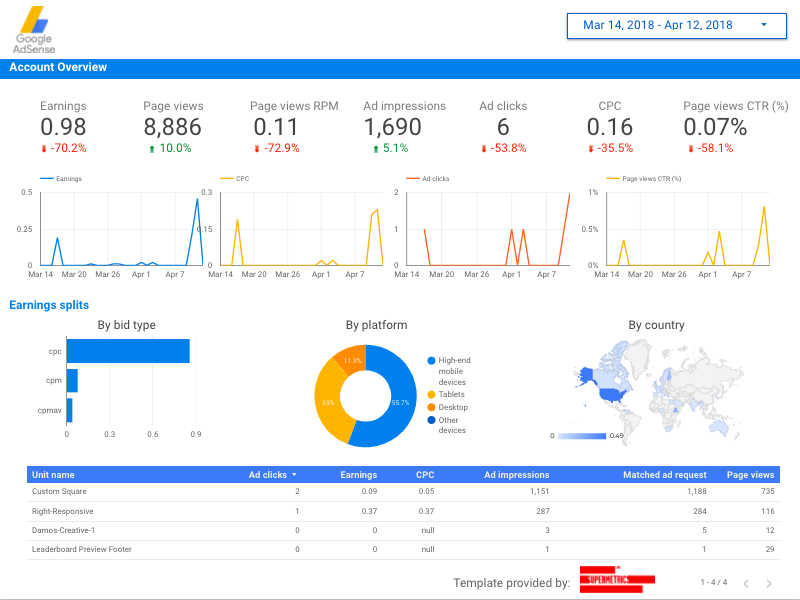The width and height of the screenshot is (800, 600).
Task: Select the Account Overview header tab
Action: click(58, 67)
